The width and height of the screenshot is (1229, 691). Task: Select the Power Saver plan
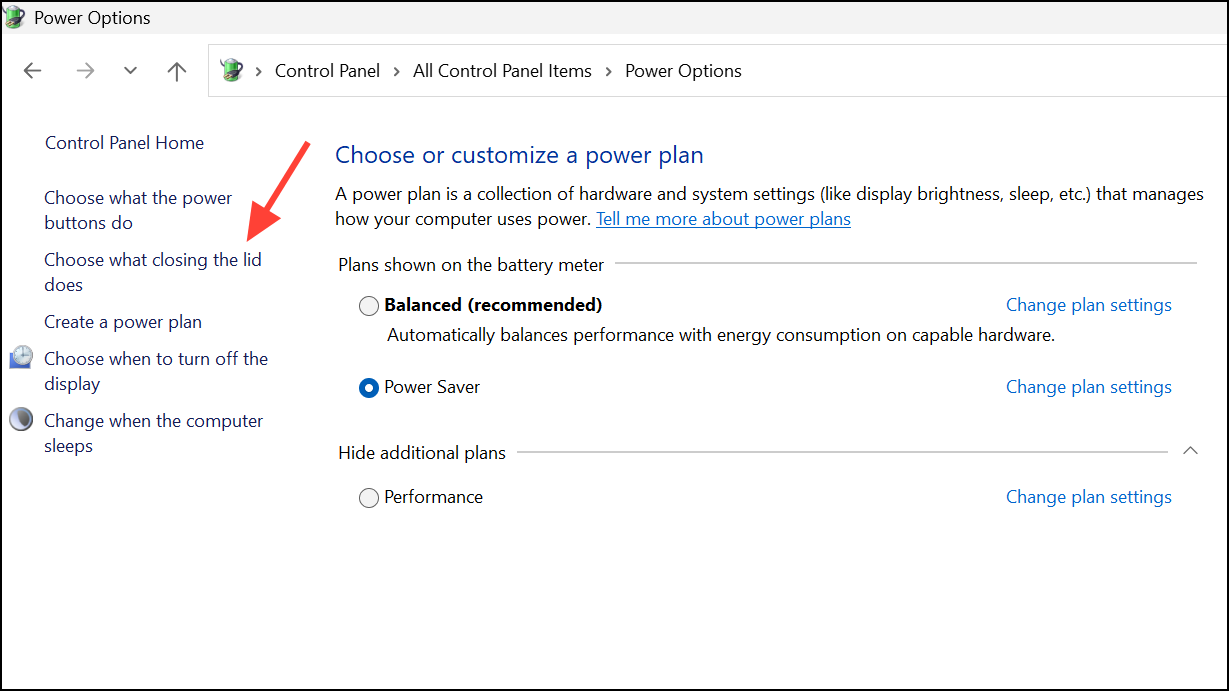(368, 387)
